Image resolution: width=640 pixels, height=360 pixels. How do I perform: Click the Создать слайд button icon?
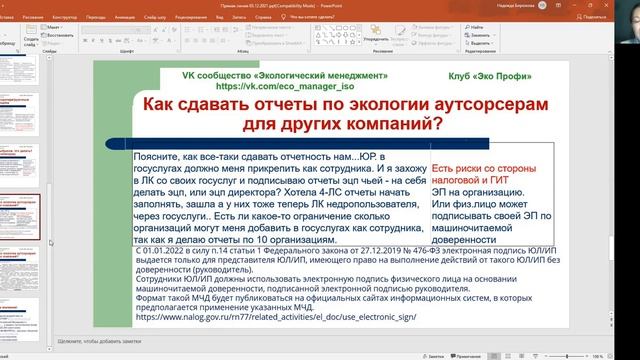click(31, 29)
